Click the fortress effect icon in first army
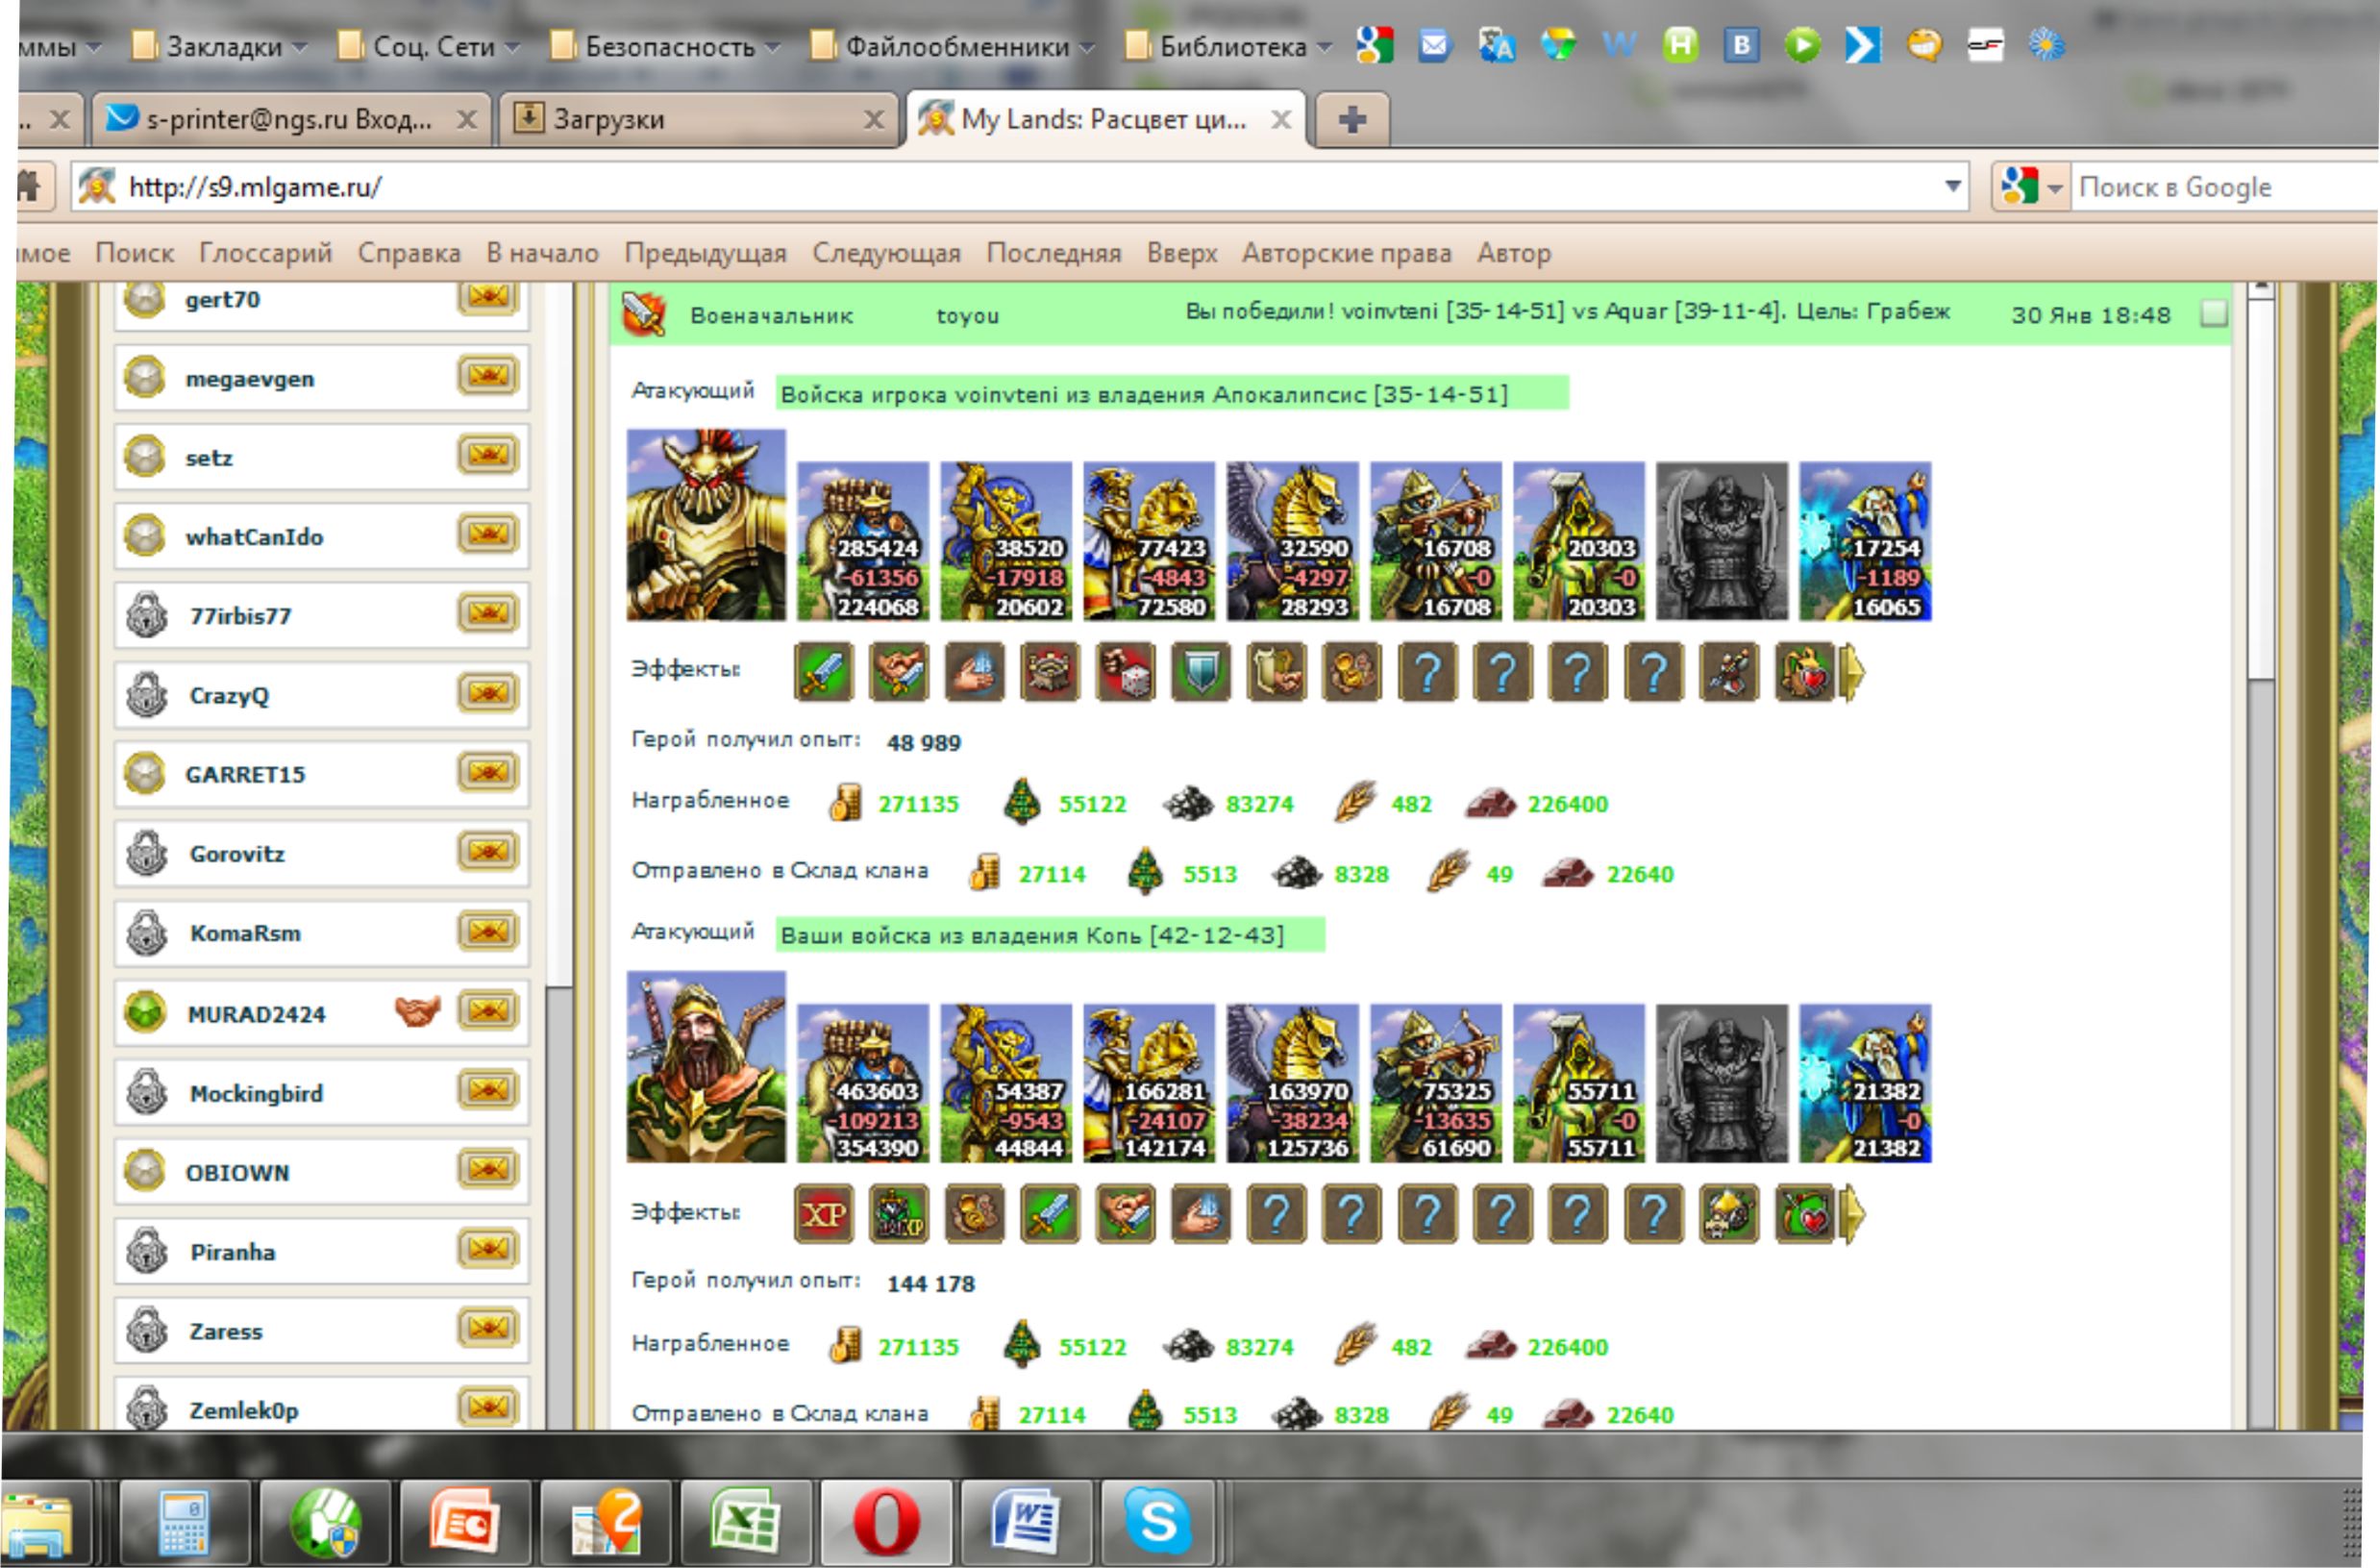2380x1568 pixels. pos(1050,671)
